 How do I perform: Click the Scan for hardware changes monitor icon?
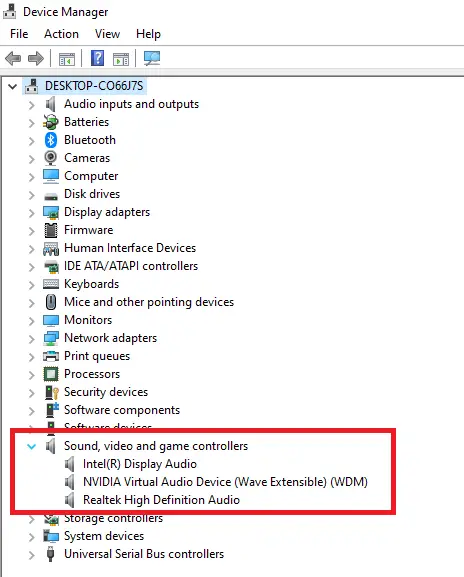pyautogui.click(x=152, y=59)
